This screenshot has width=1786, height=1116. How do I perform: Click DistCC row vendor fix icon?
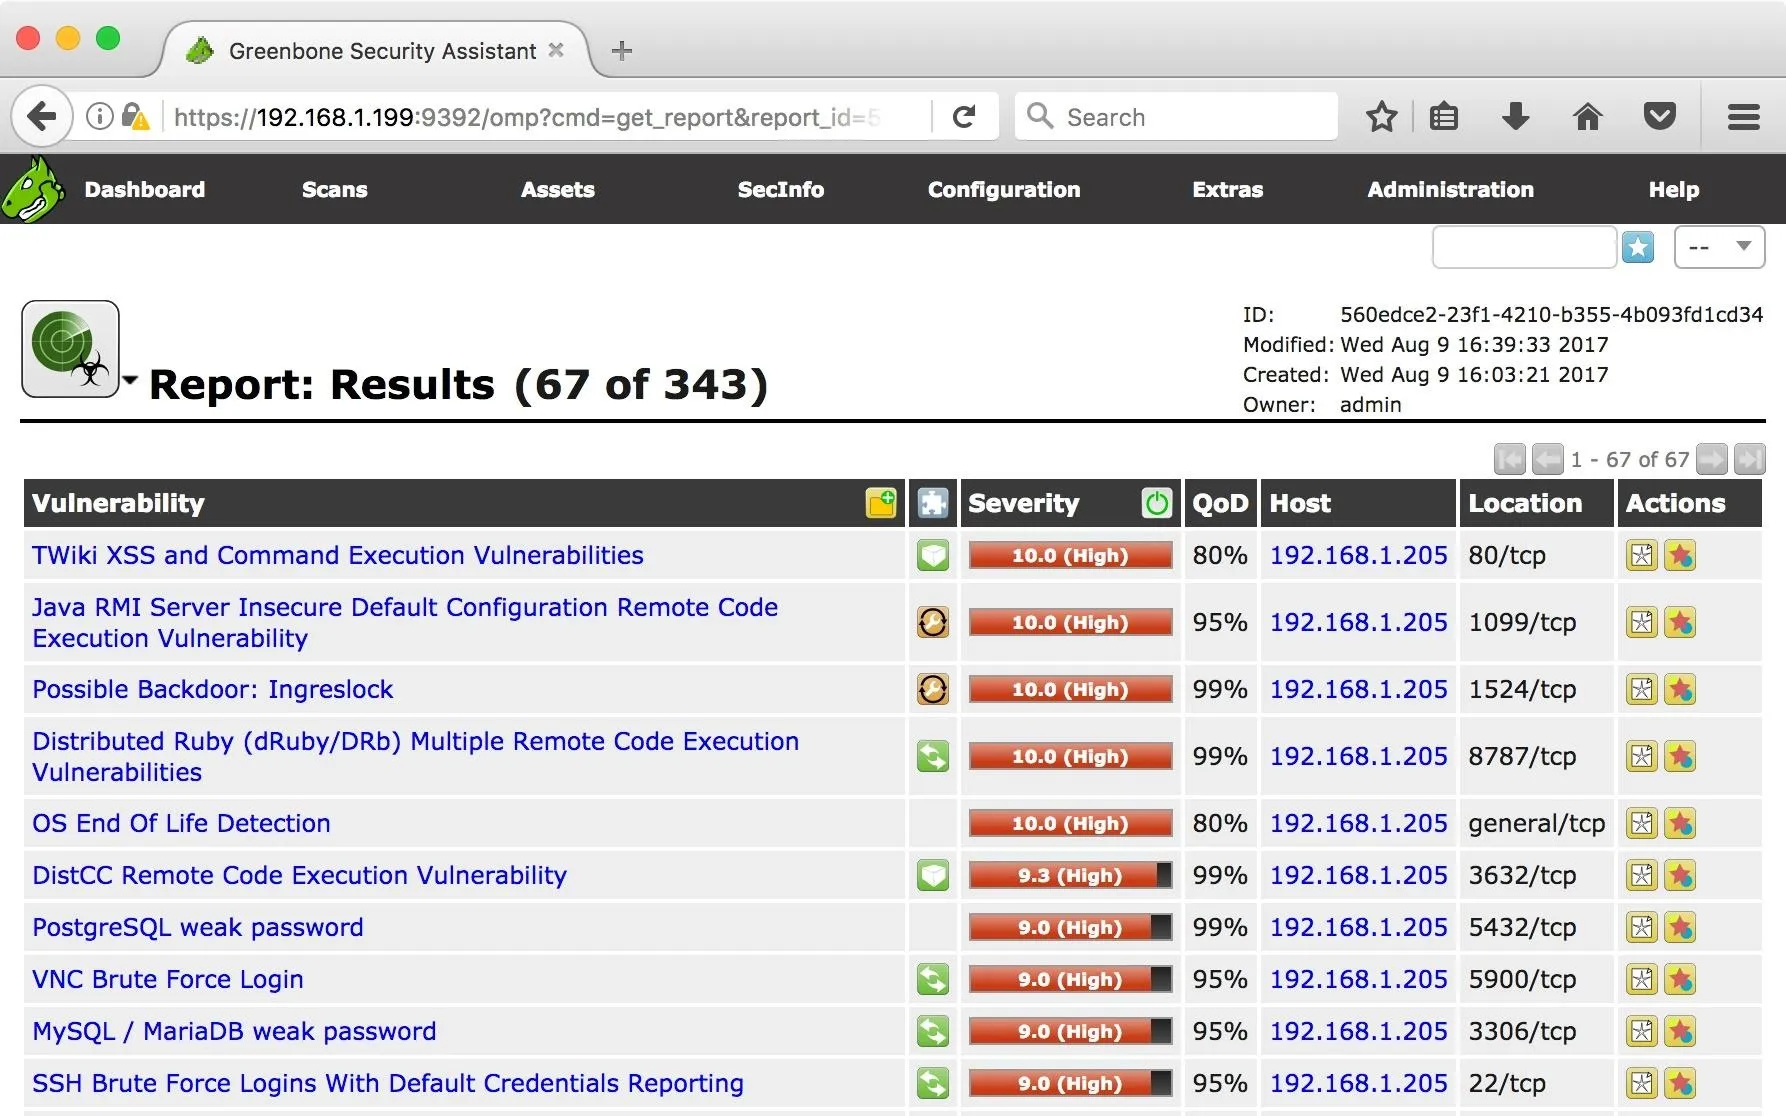933,875
